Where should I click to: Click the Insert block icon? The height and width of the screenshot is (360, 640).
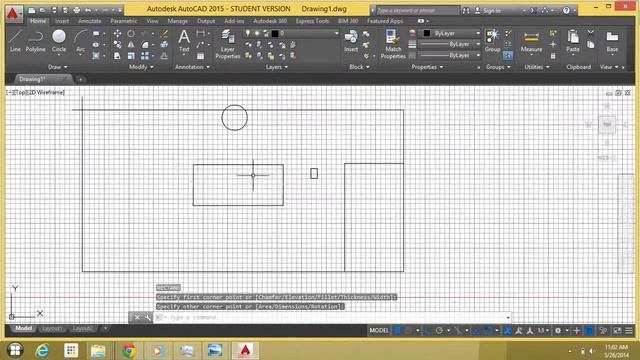click(x=351, y=40)
